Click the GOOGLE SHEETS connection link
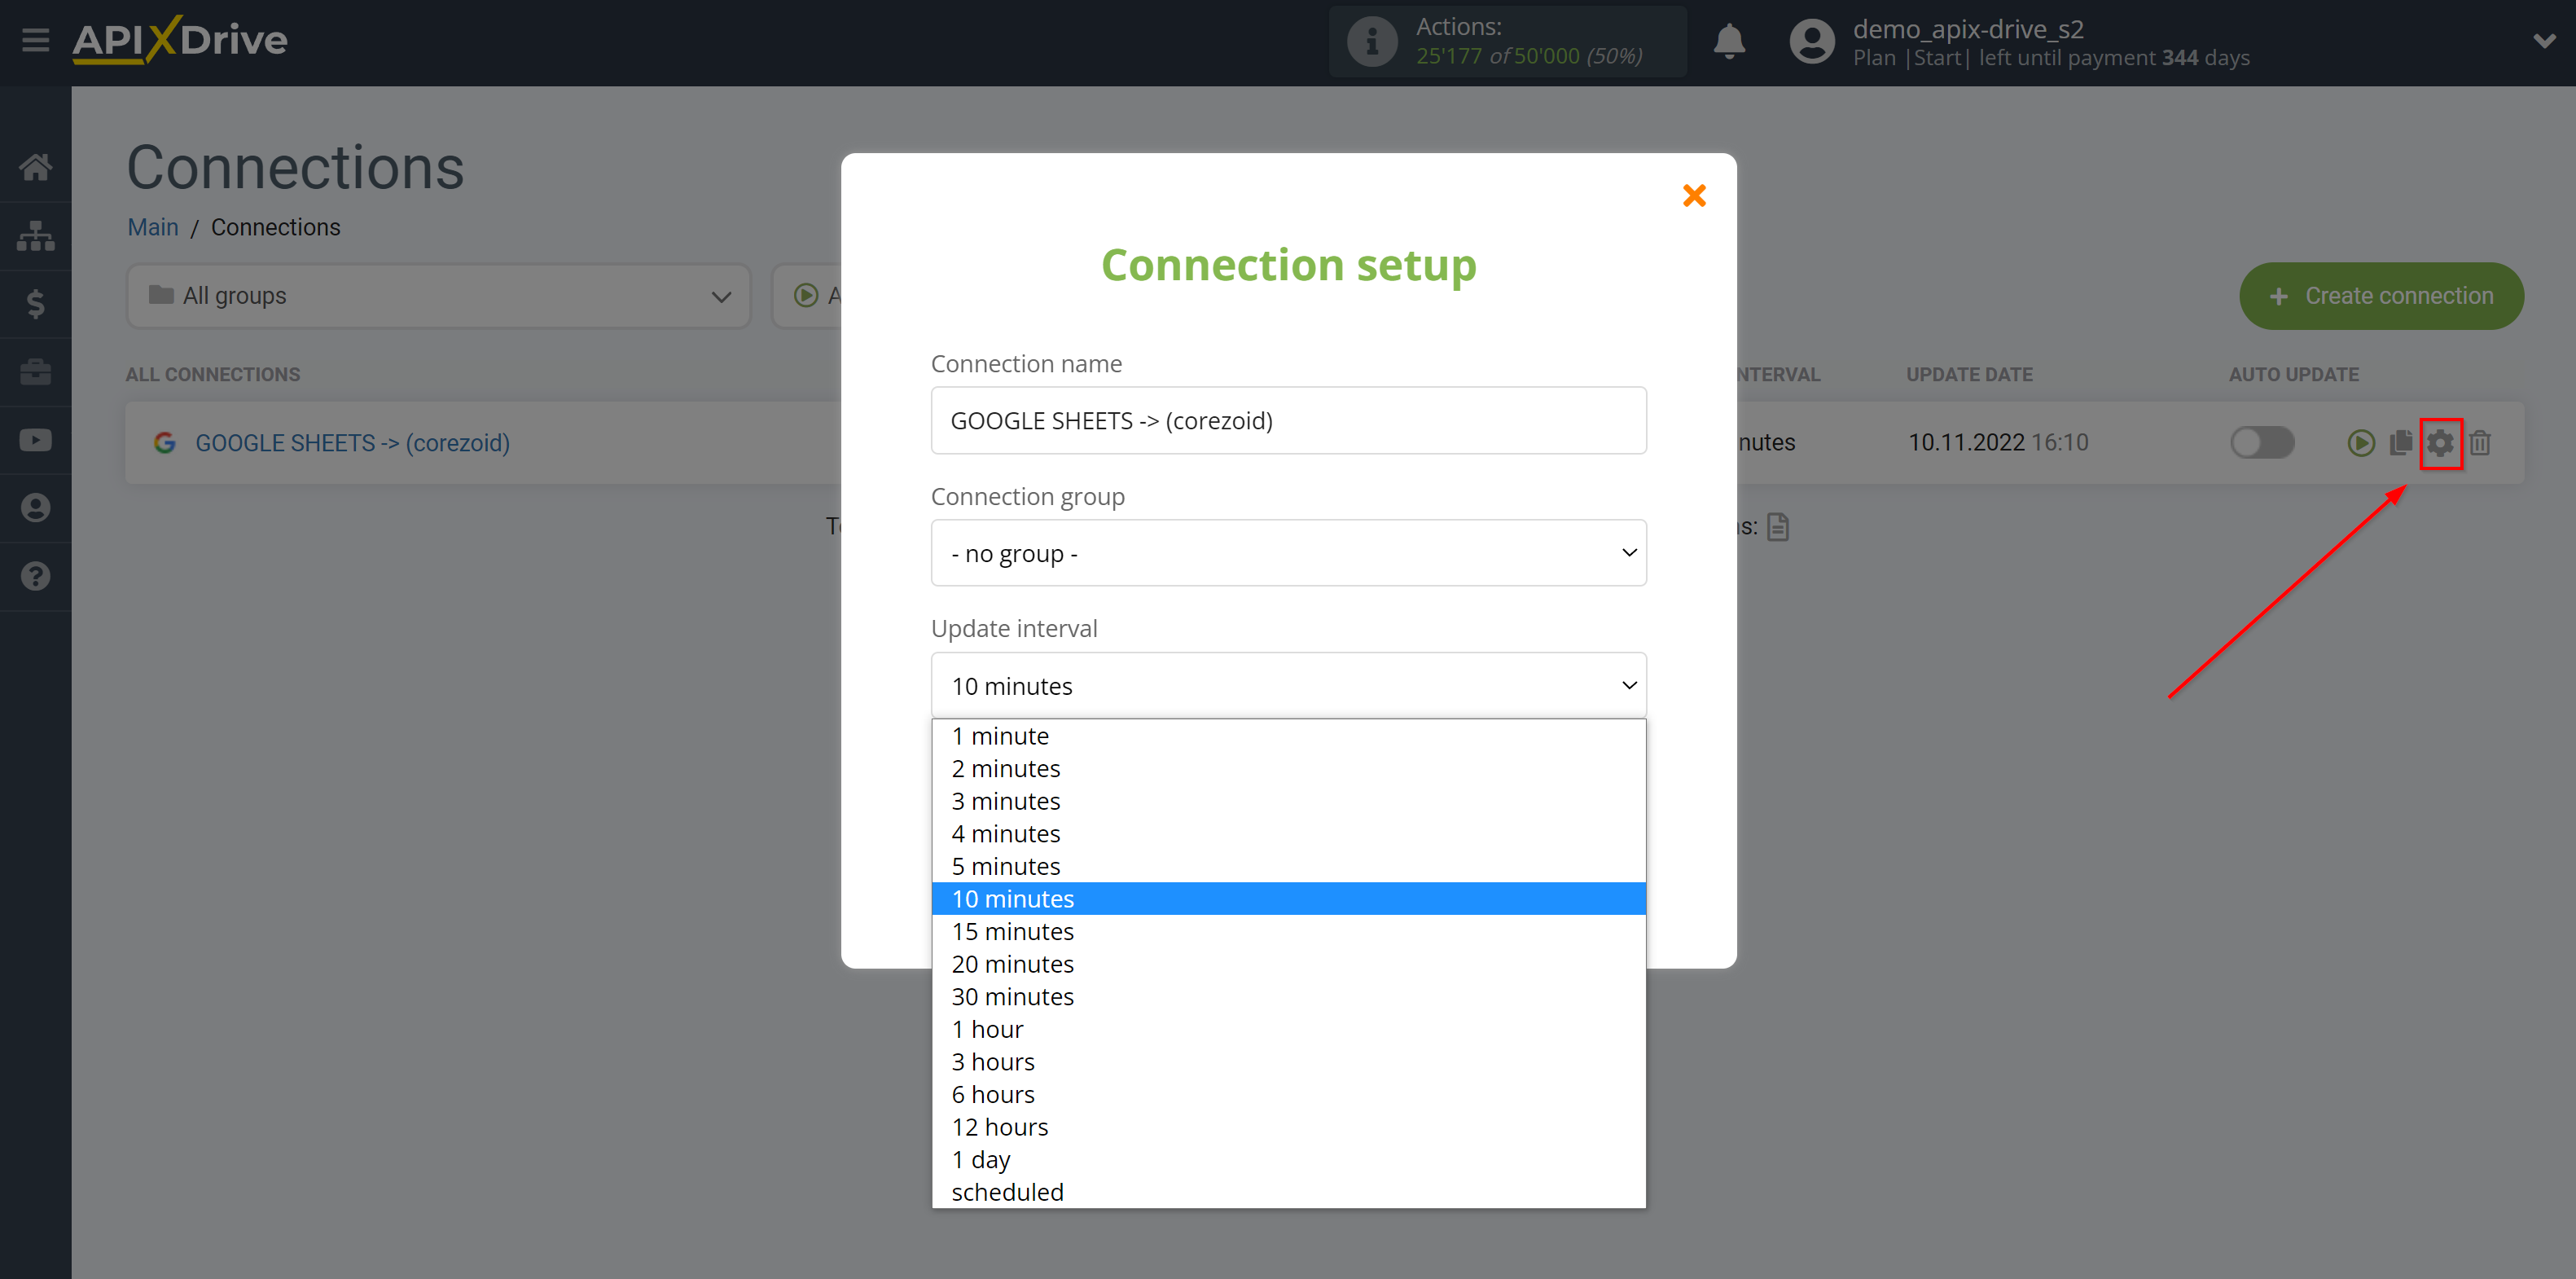This screenshot has height=1279, width=2576. coord(353,442)
